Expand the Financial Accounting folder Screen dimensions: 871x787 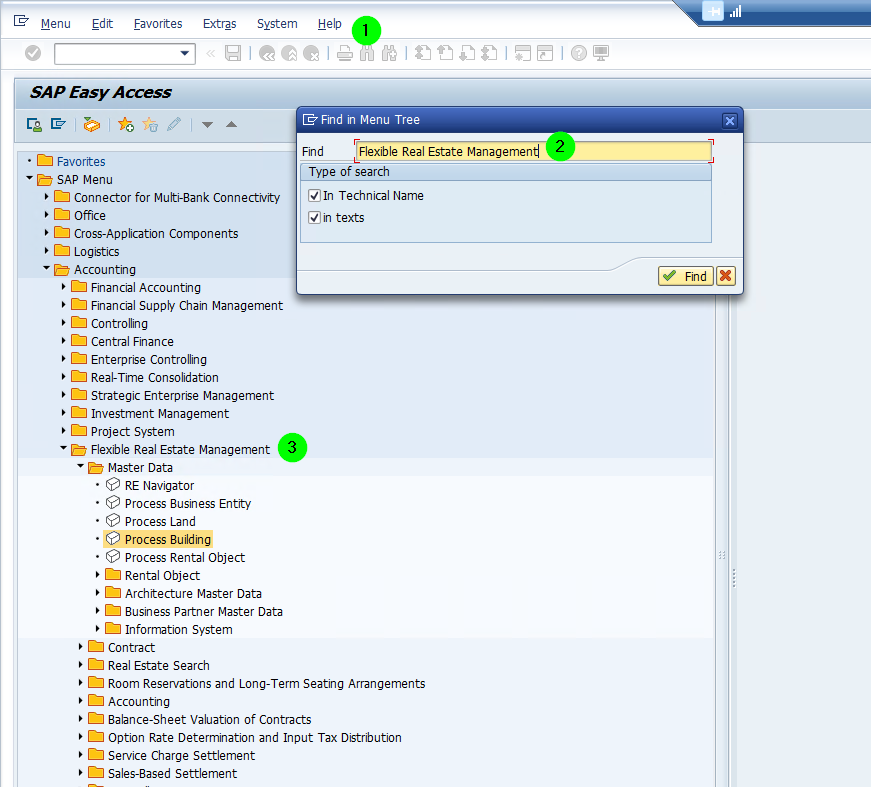[63, 287]
